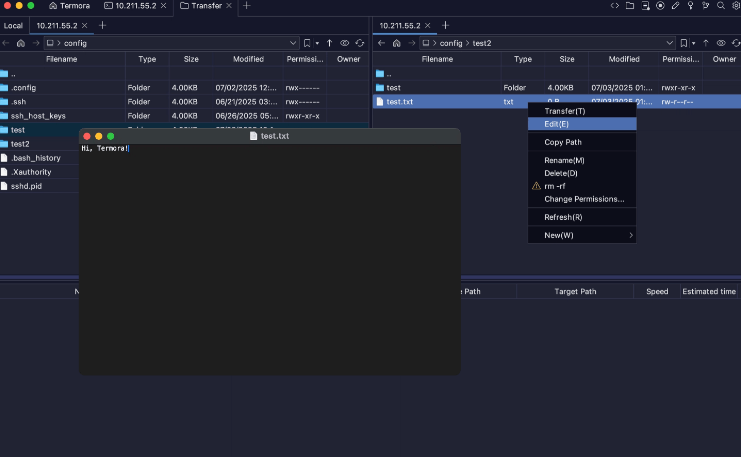Screen dimensions: 741x457
Task: Open bookmark list arrow in left pane
Action: 317,43
